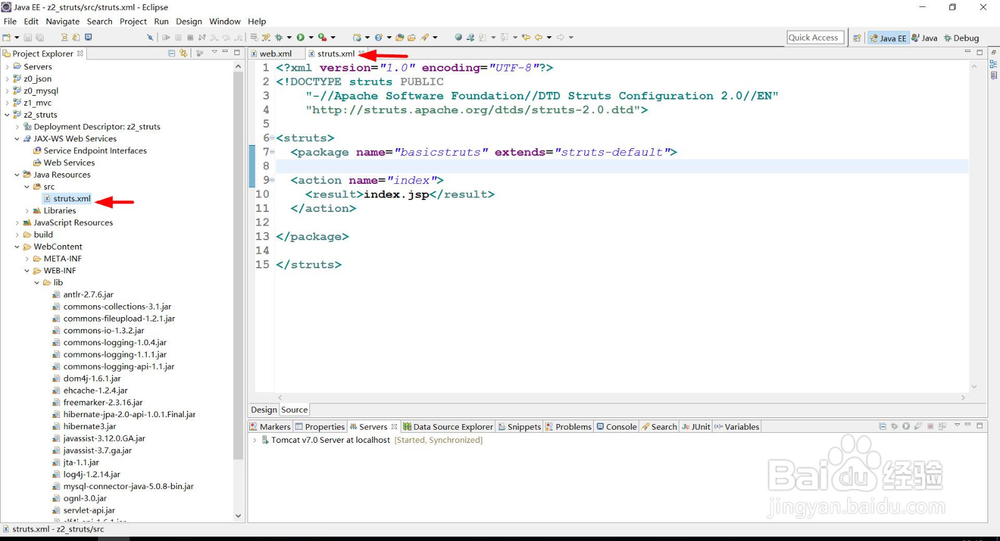The image size is (1000, 541).
Task: Minimize the editor area
Action: pos(967,51)
